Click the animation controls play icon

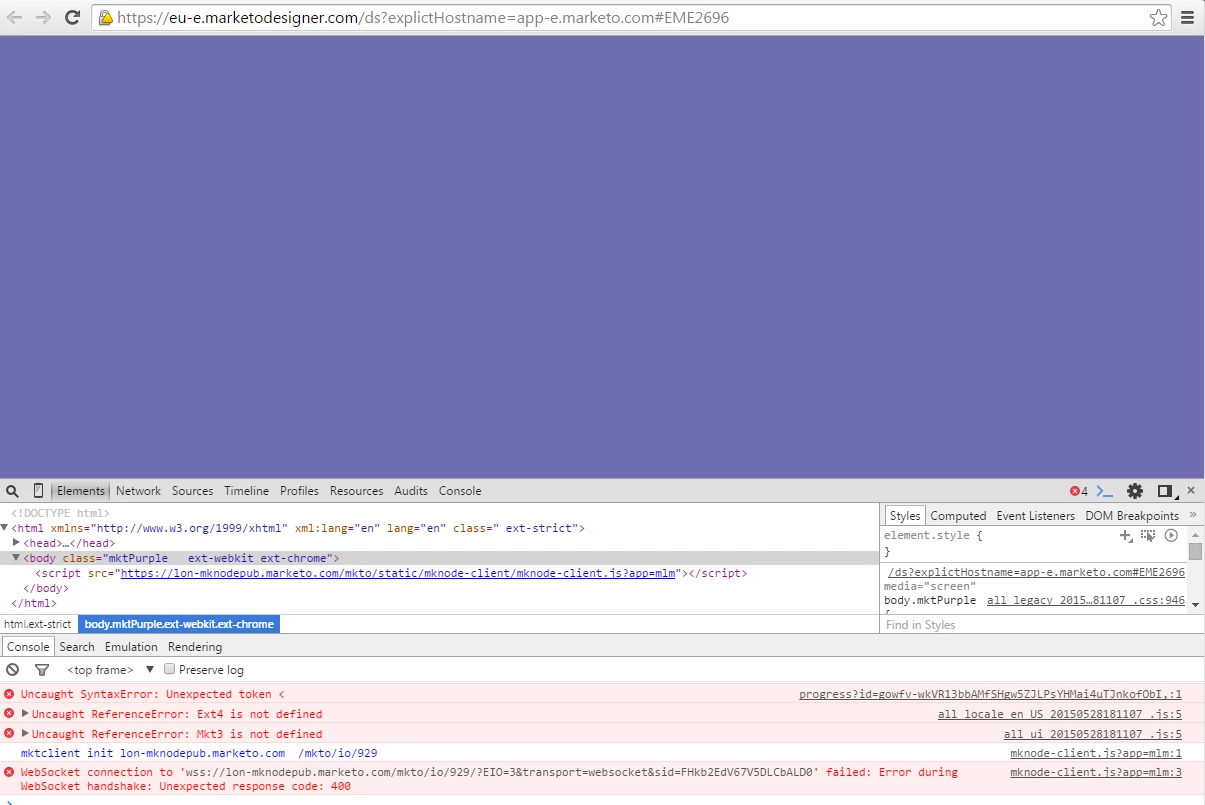[x=1171, y=536]
